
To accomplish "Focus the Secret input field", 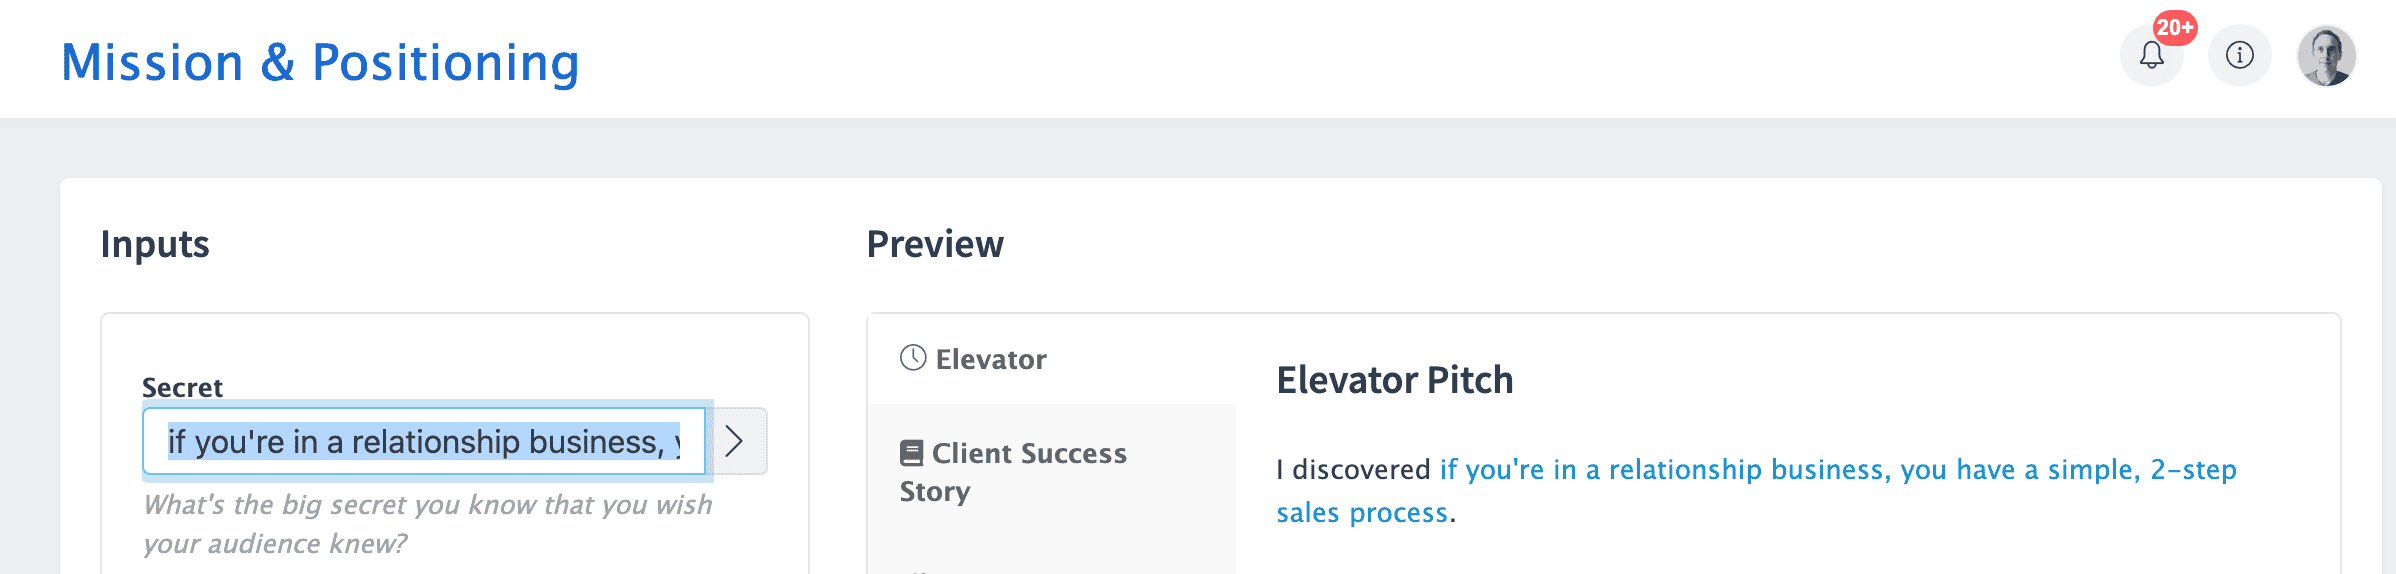I will tap(424, 441).
